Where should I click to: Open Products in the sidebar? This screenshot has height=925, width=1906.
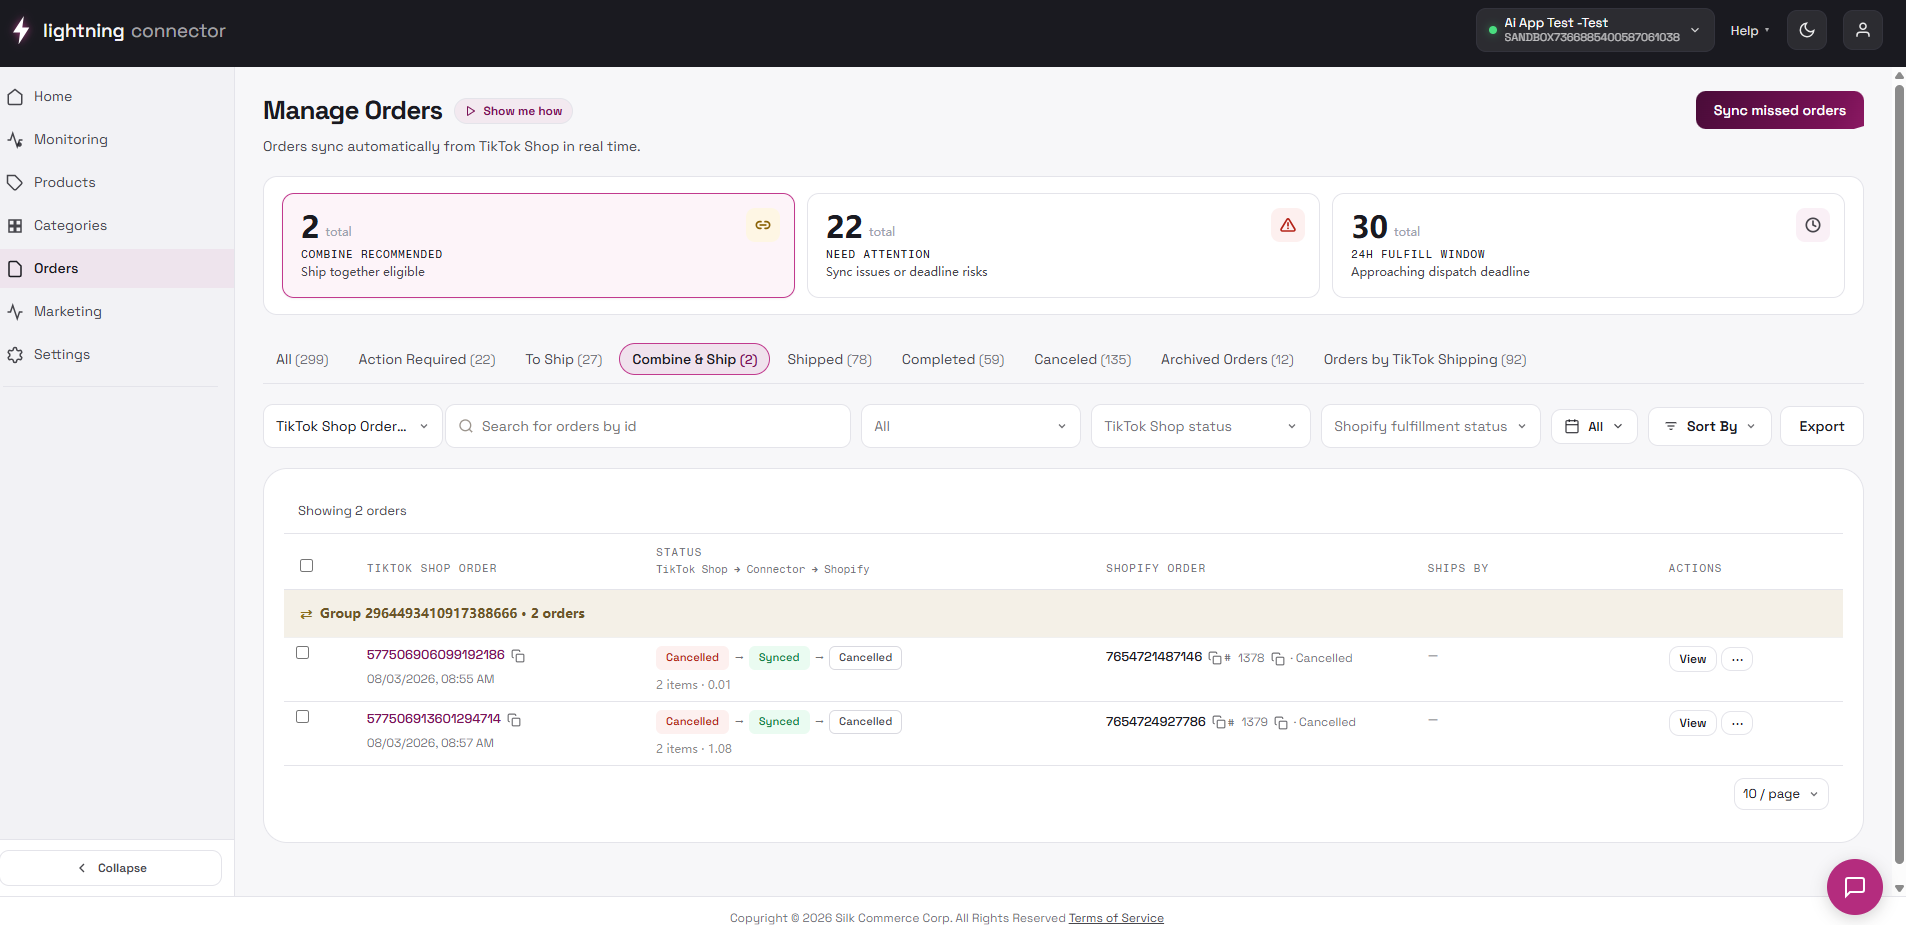pos(117,182)
